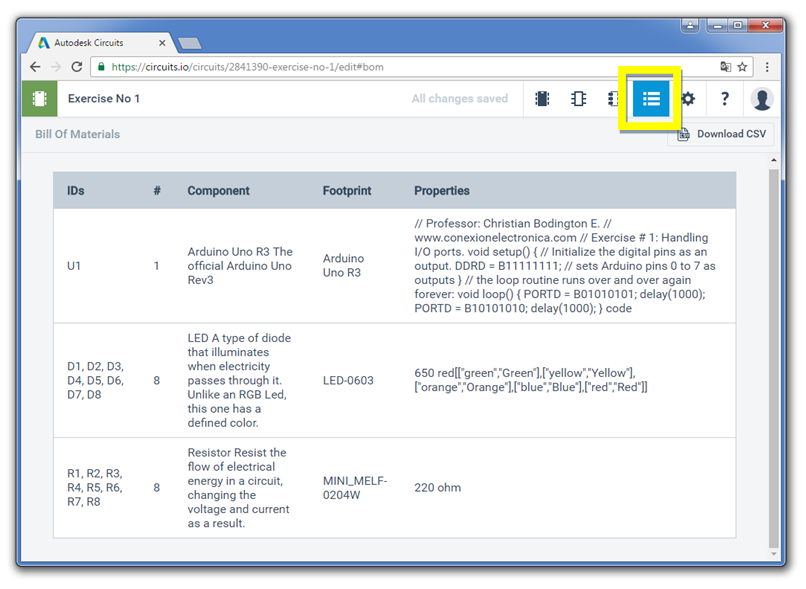Click the LED-0603 footprint cell
The image size is (806, 589).
[348, 380]
